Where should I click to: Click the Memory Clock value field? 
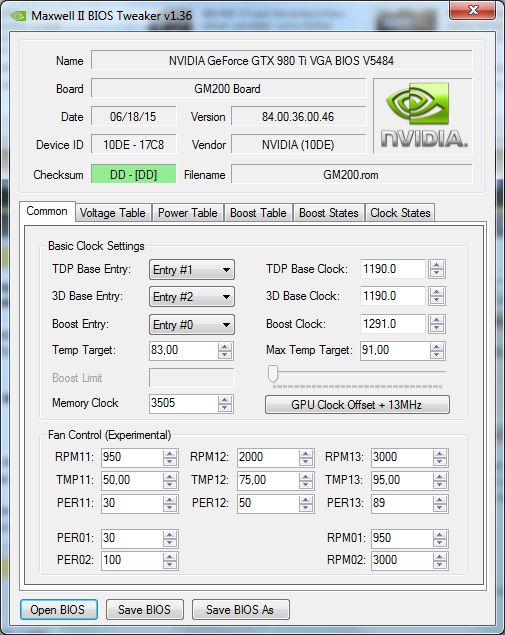tap(183, 403)
